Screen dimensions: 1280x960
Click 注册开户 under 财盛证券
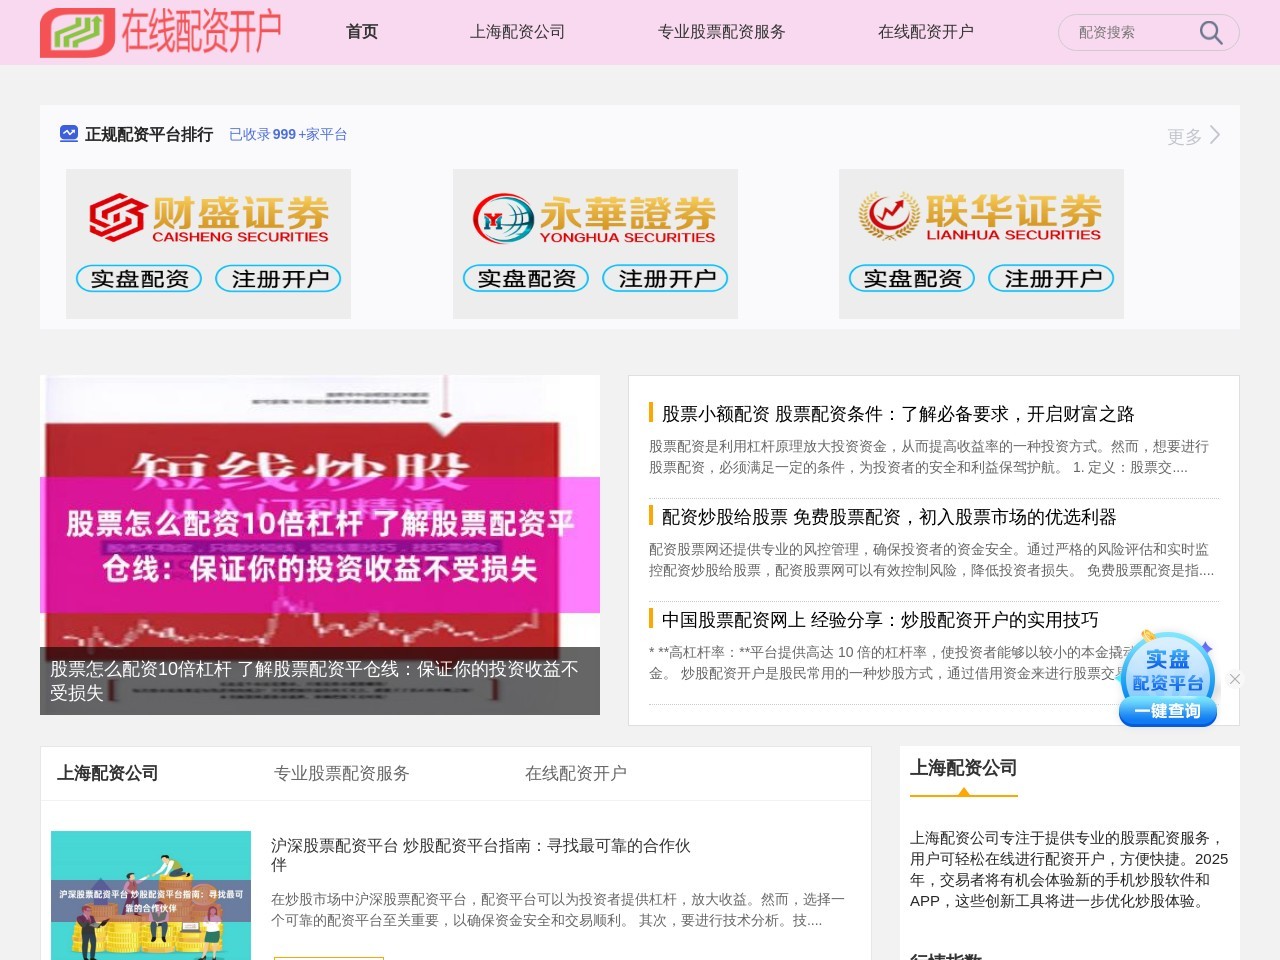[x=279, y=279]
